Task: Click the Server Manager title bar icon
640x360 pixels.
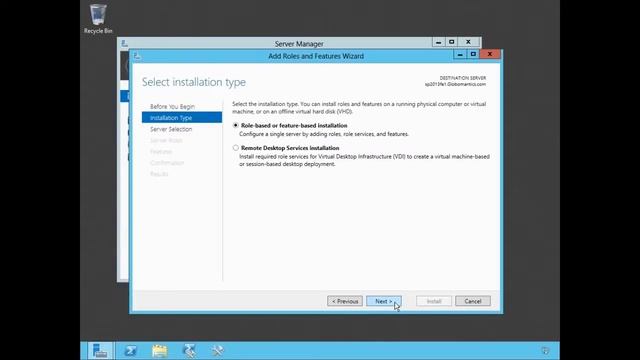Action: pos(124,43)
